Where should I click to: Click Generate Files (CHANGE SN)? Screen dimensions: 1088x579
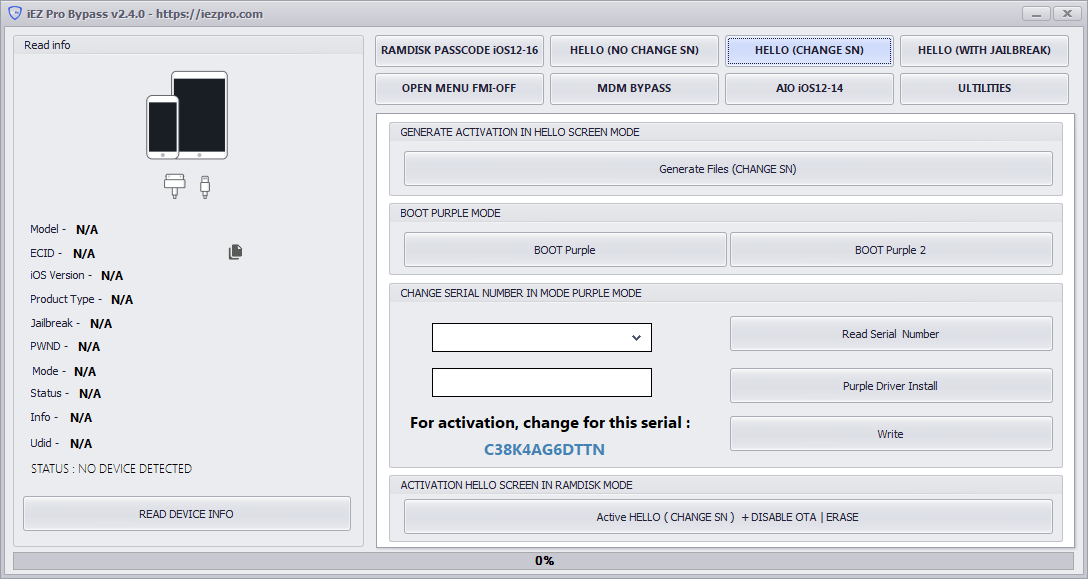727,168
